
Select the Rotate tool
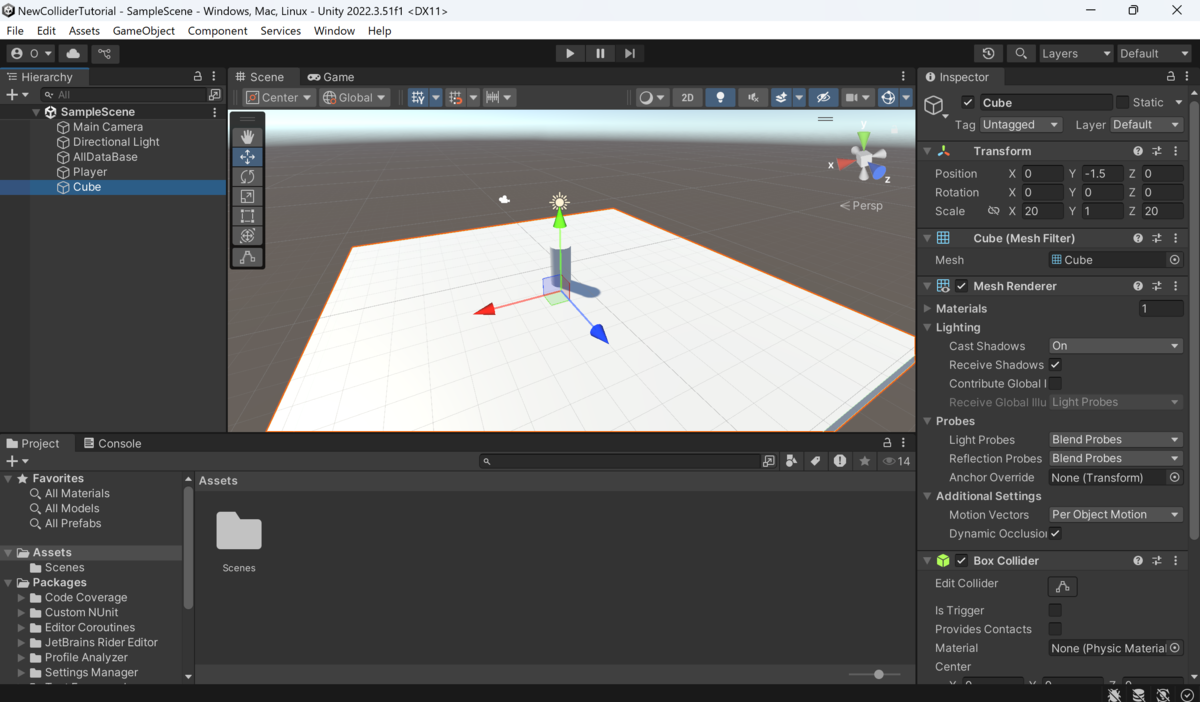(x=247, y=176)
